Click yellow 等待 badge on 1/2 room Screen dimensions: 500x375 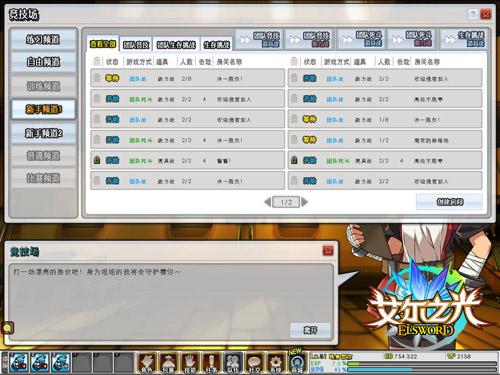[x=309, y=140]
